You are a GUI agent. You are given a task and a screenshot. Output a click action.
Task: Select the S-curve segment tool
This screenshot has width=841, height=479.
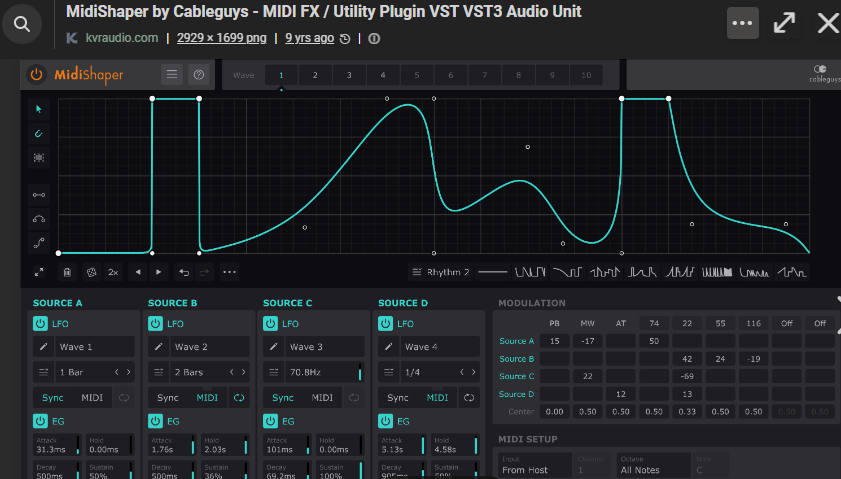(39, 243)
